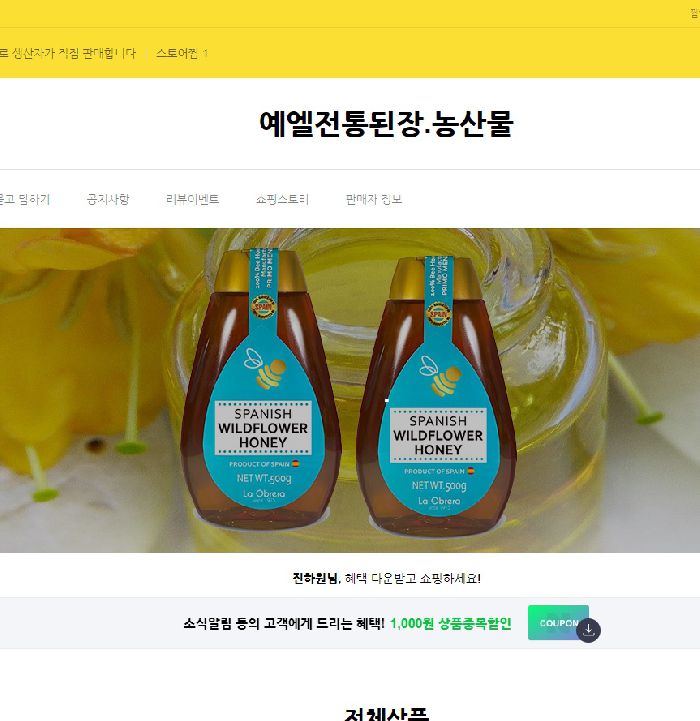The height and width of the screenshot is (721, 700).
Task: Click the green COUPON button
Action: [558, 623]
